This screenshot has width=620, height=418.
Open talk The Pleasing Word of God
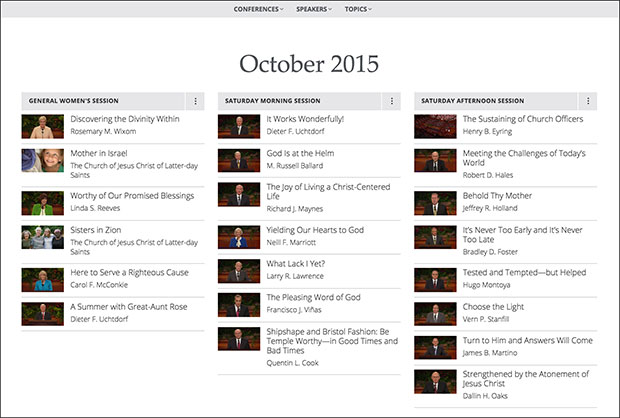tap(313, 297)
